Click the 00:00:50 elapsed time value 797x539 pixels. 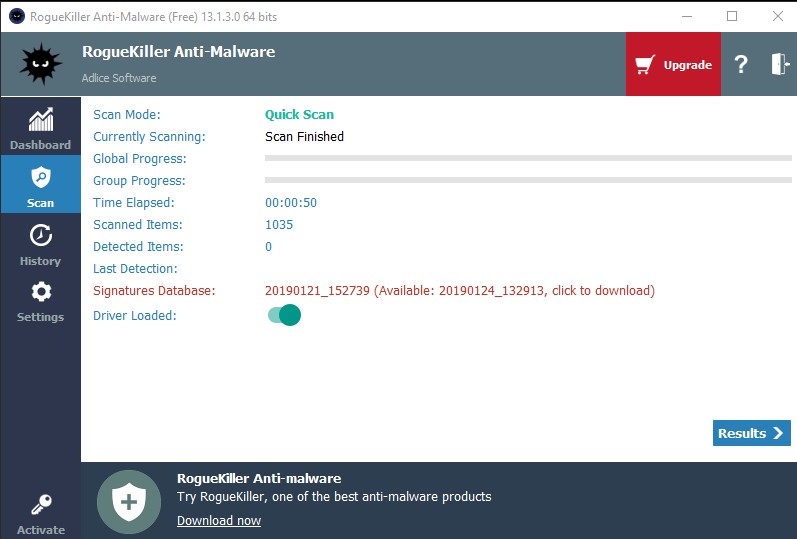291,203
